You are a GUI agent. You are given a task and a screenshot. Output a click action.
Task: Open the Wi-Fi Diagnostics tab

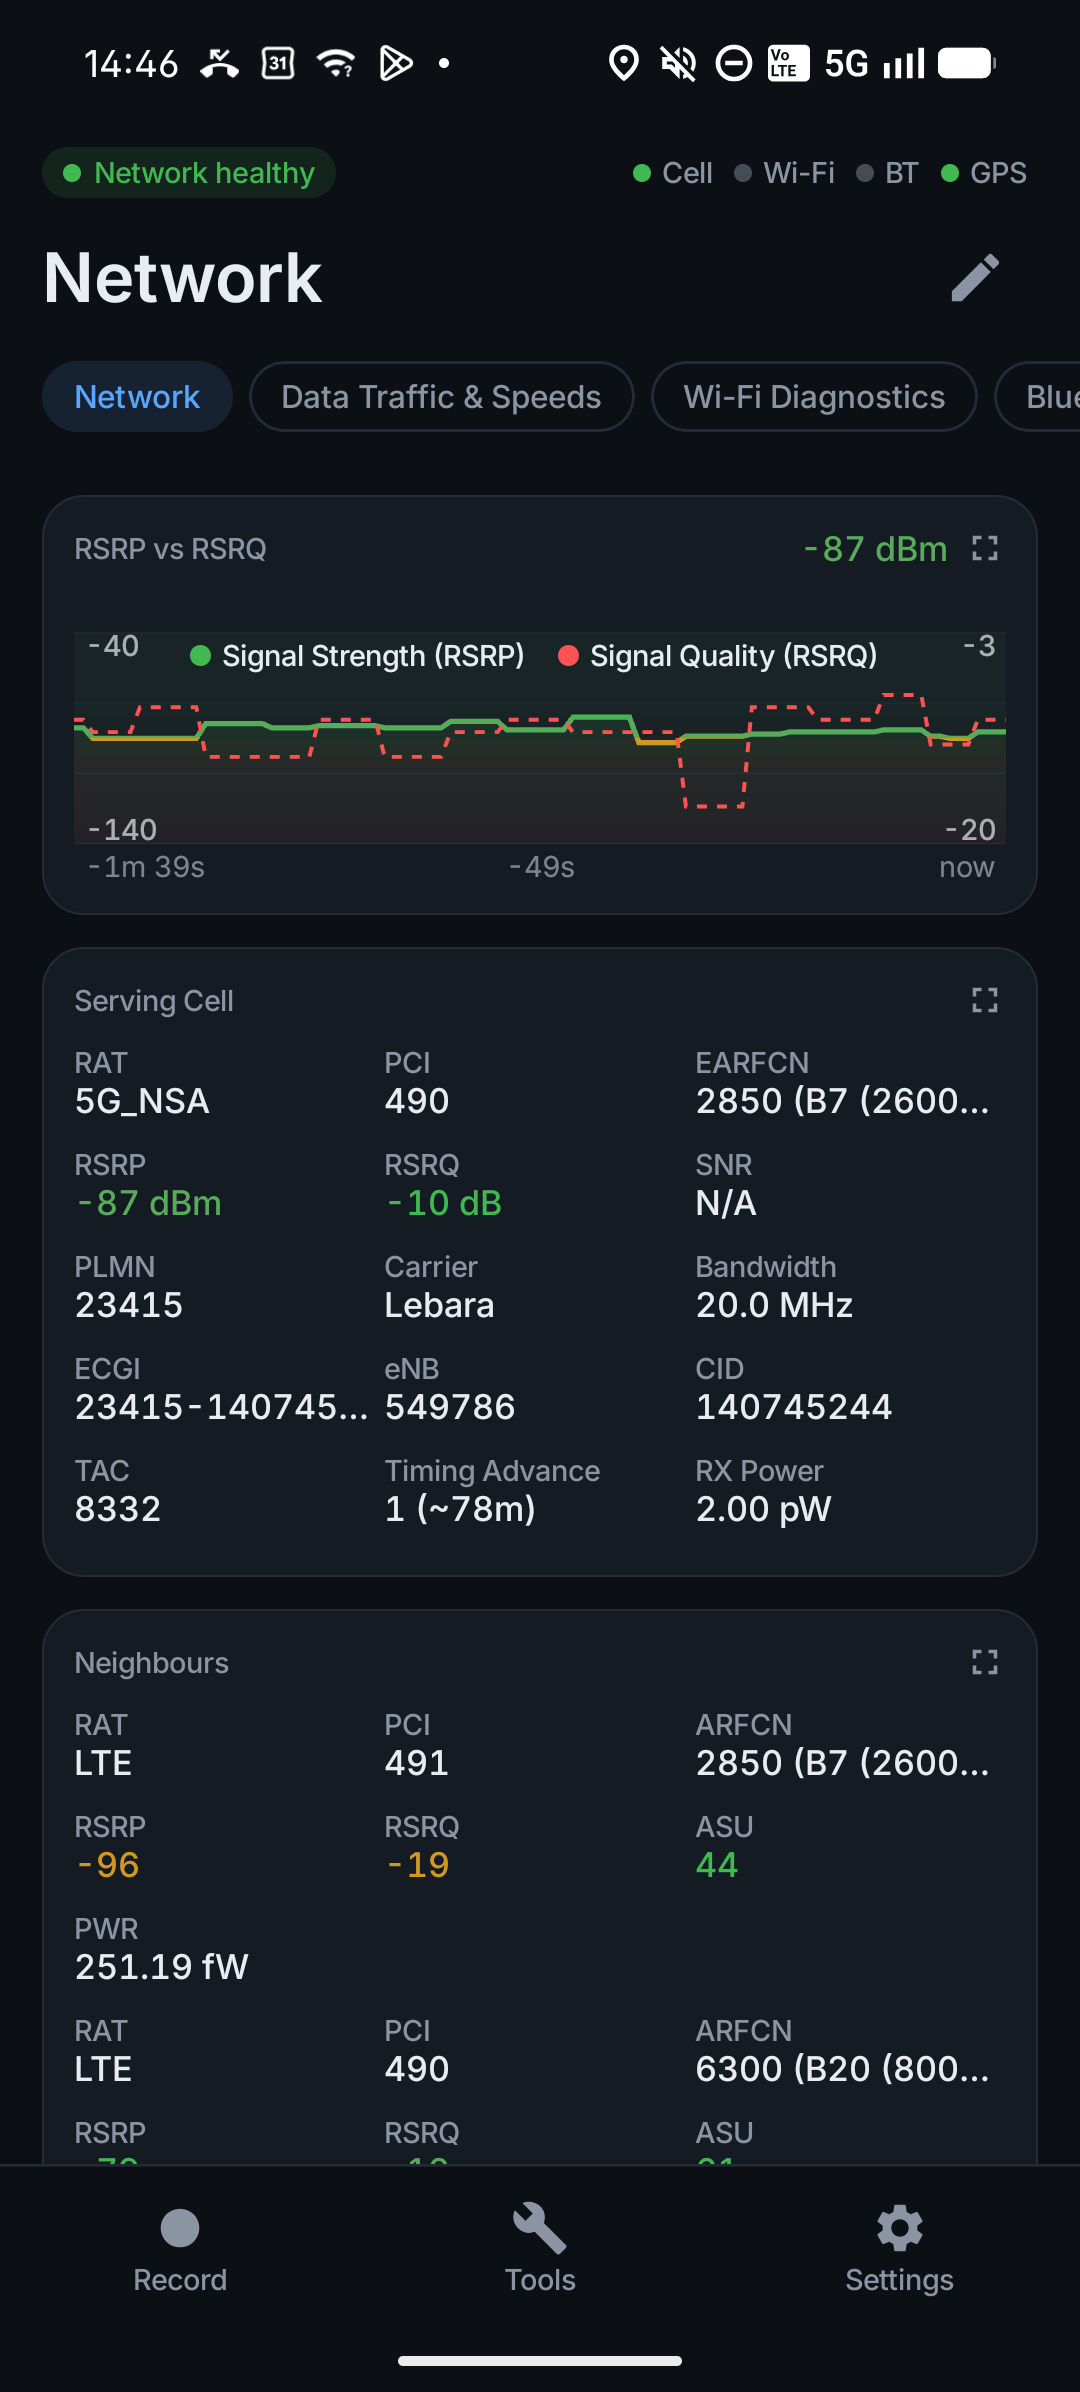pyautogui.click(x=814, y=397)
